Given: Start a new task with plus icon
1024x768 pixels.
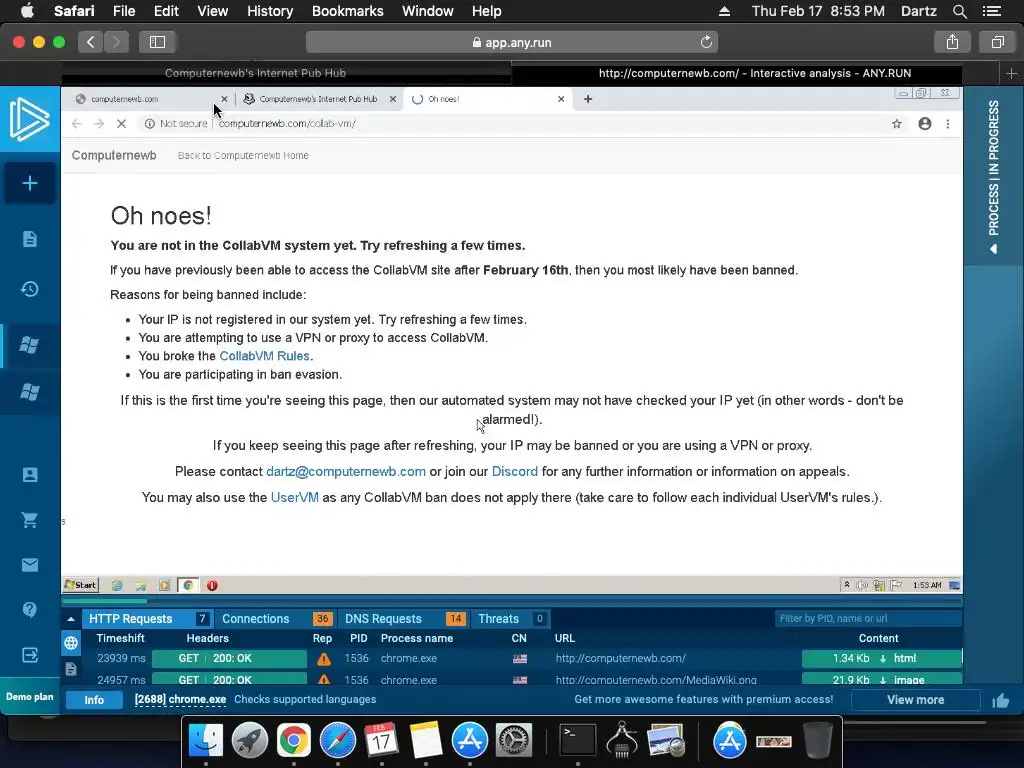Looking at the screenshot, I should click(x=30, y=183).
